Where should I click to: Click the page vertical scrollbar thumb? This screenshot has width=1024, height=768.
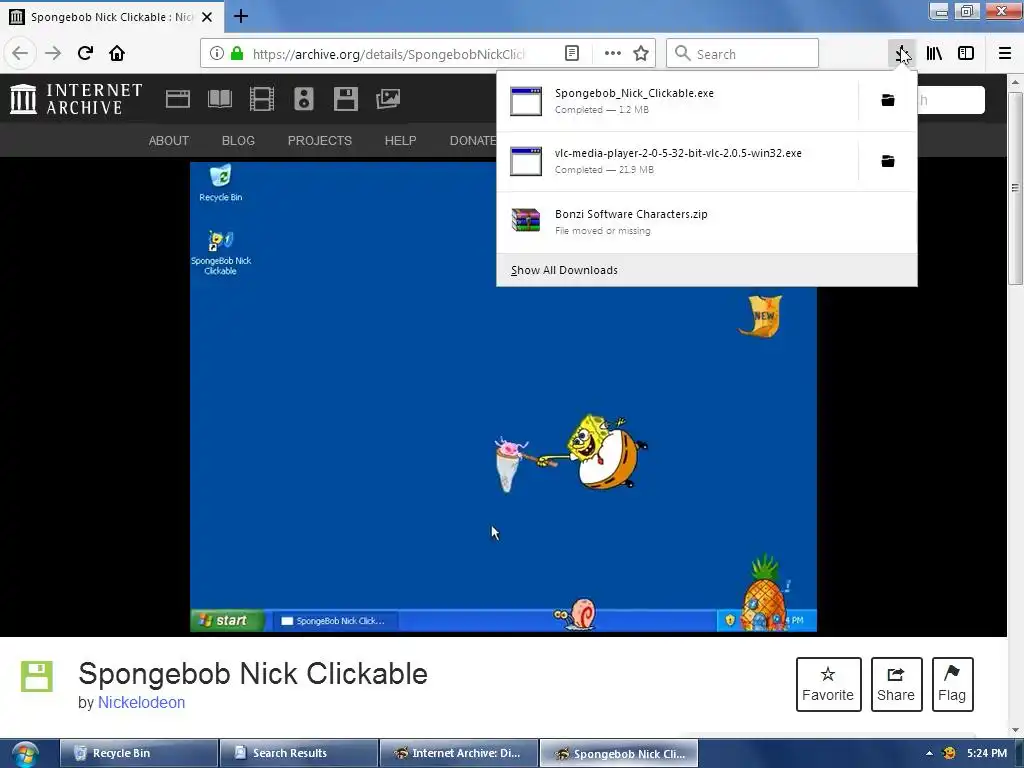pos(1015,188)
